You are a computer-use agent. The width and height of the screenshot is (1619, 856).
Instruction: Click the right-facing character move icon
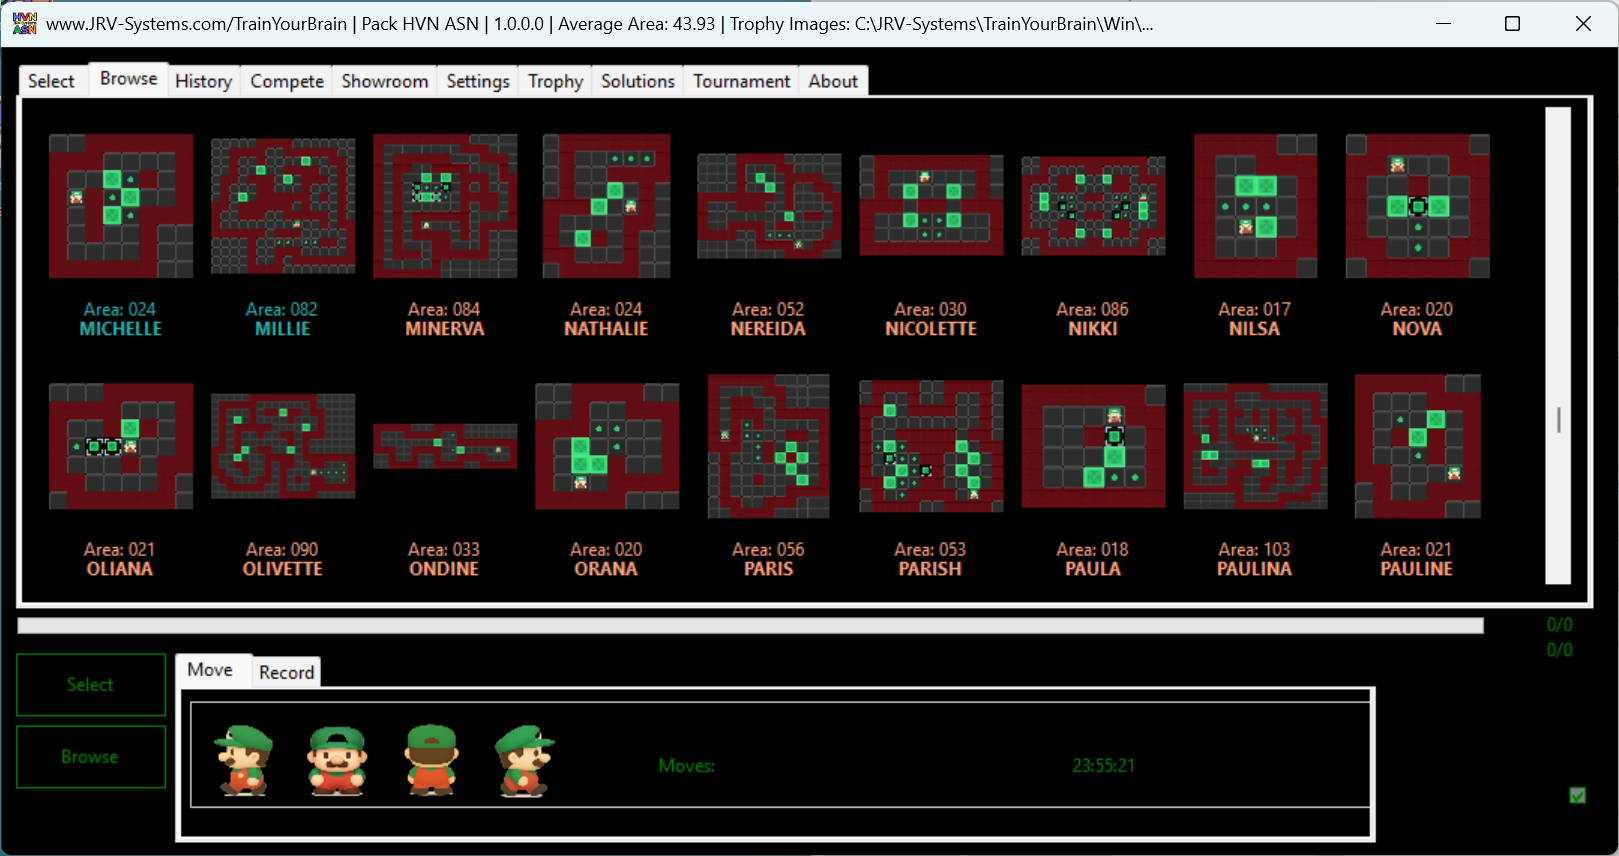click(525, 760)
